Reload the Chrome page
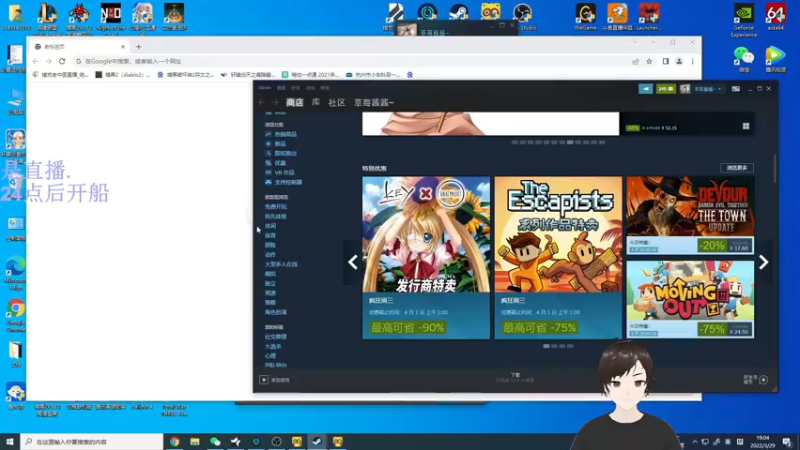 (x=62, y=61)
